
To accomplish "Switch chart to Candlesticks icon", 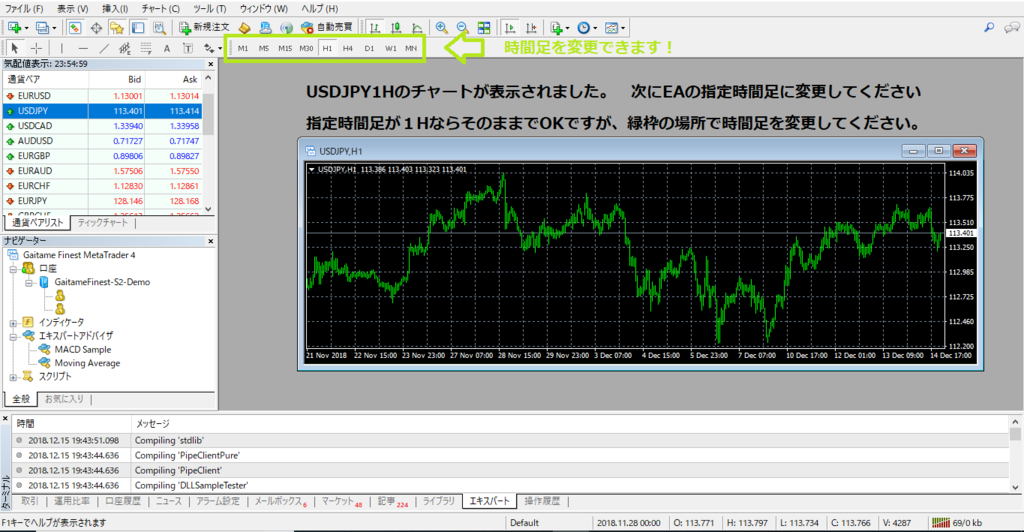I will (x=396, y=27).
